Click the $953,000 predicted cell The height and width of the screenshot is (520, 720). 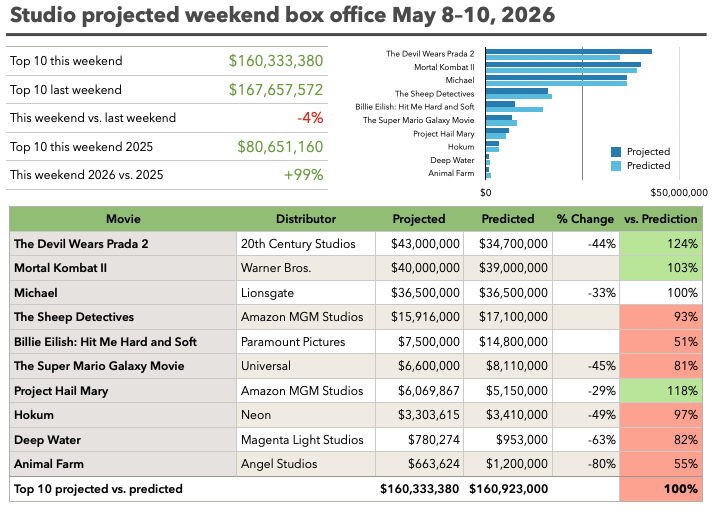(x=508, y=440)
